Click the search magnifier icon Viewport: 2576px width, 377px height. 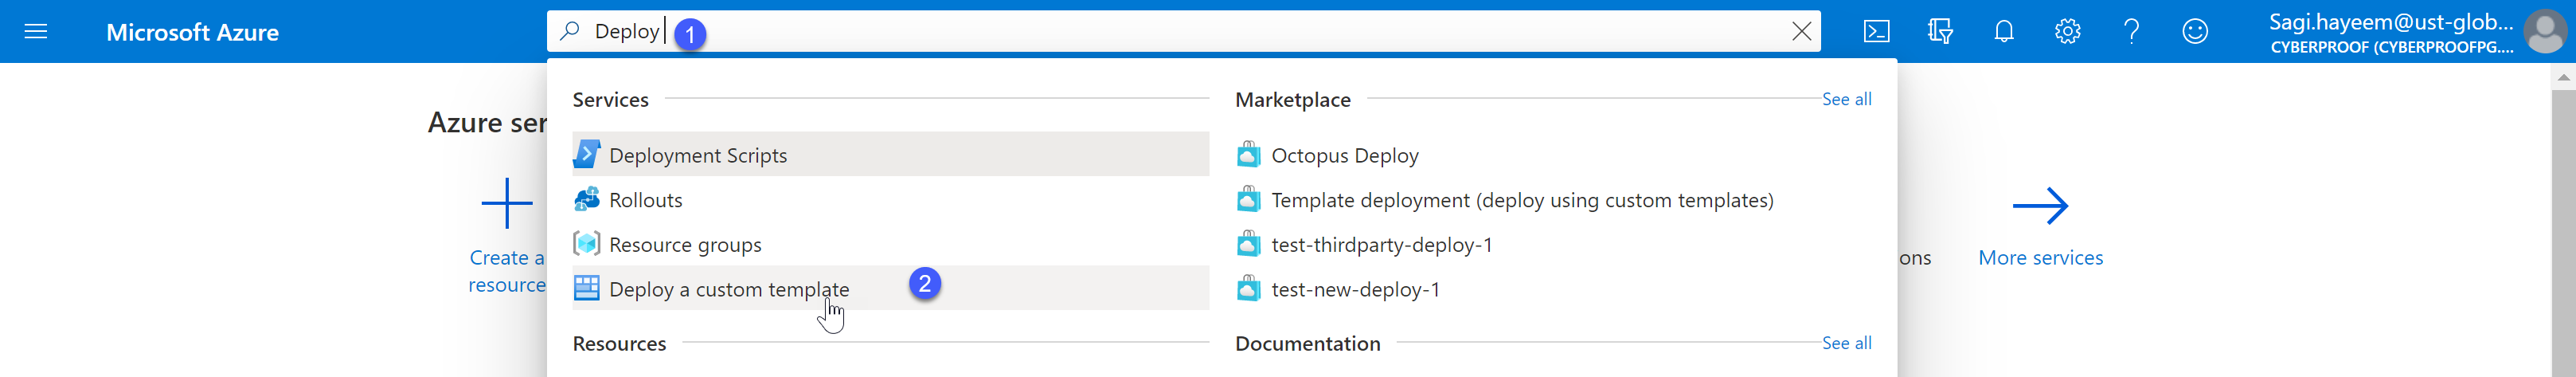pos(570,31)
